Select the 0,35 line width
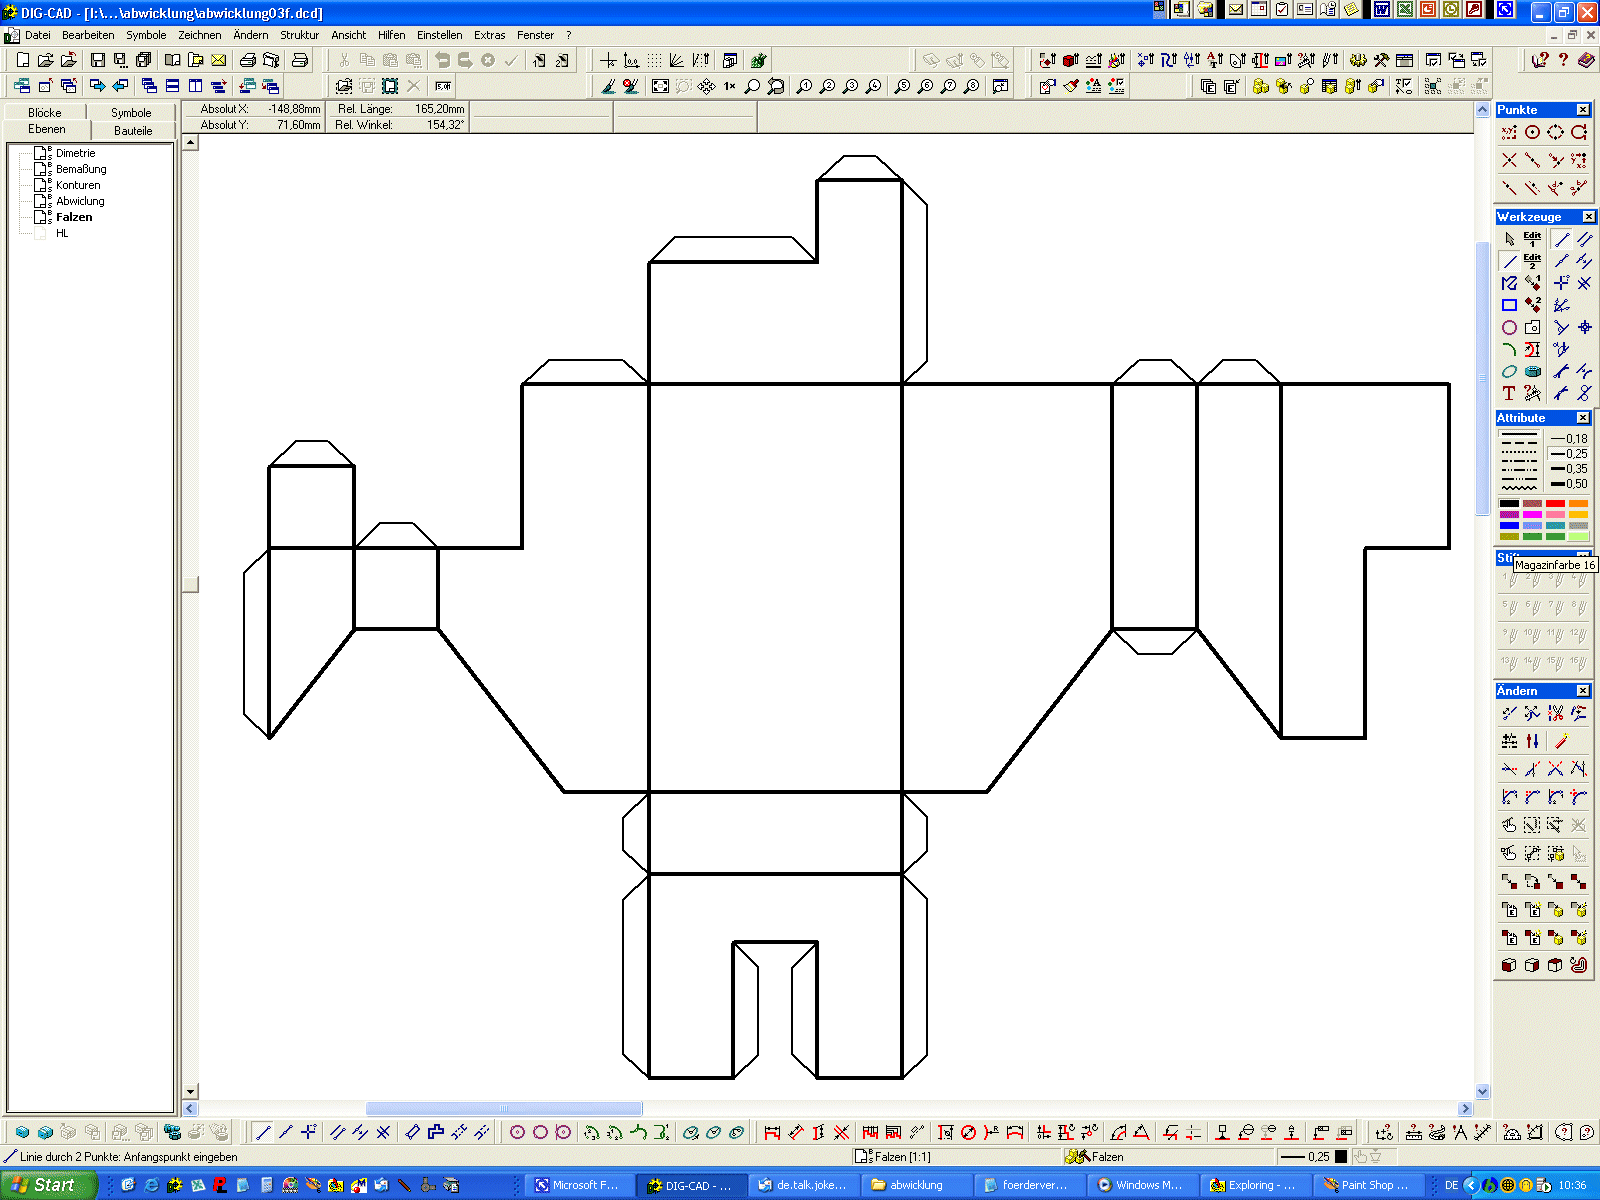This screenshot has height=1200, width=1600. (1568, 469)
